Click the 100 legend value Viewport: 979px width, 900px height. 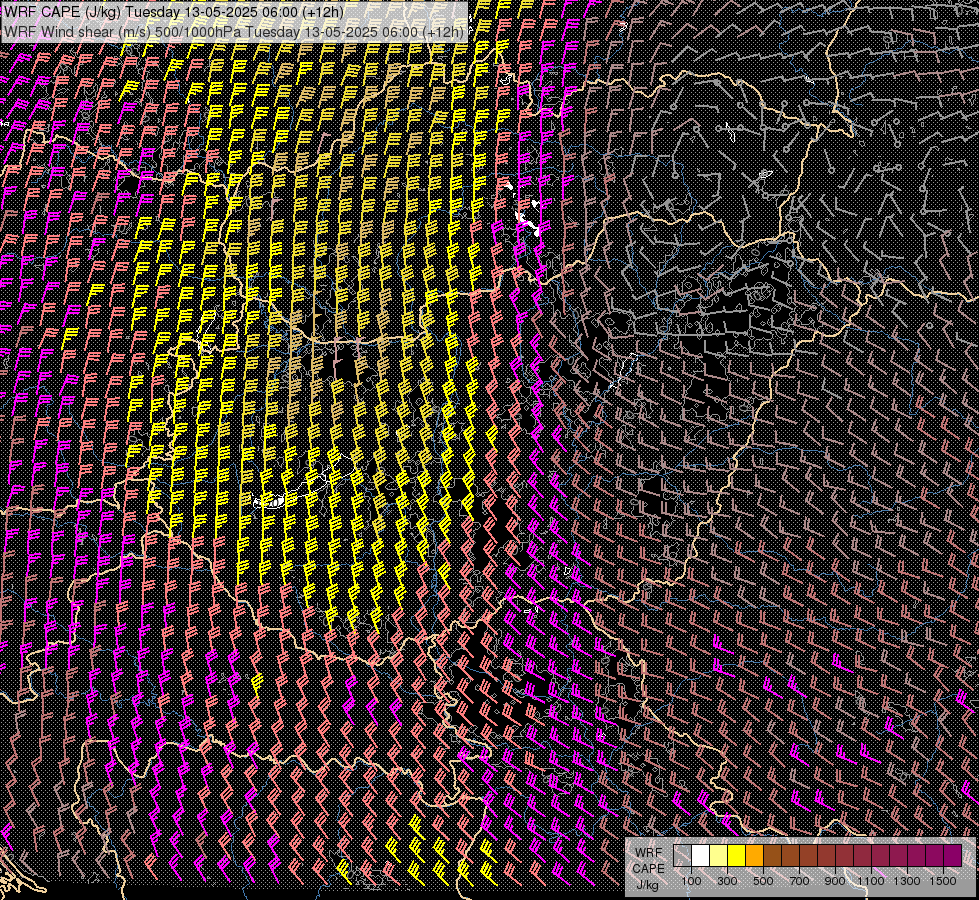tap(691, 881)
